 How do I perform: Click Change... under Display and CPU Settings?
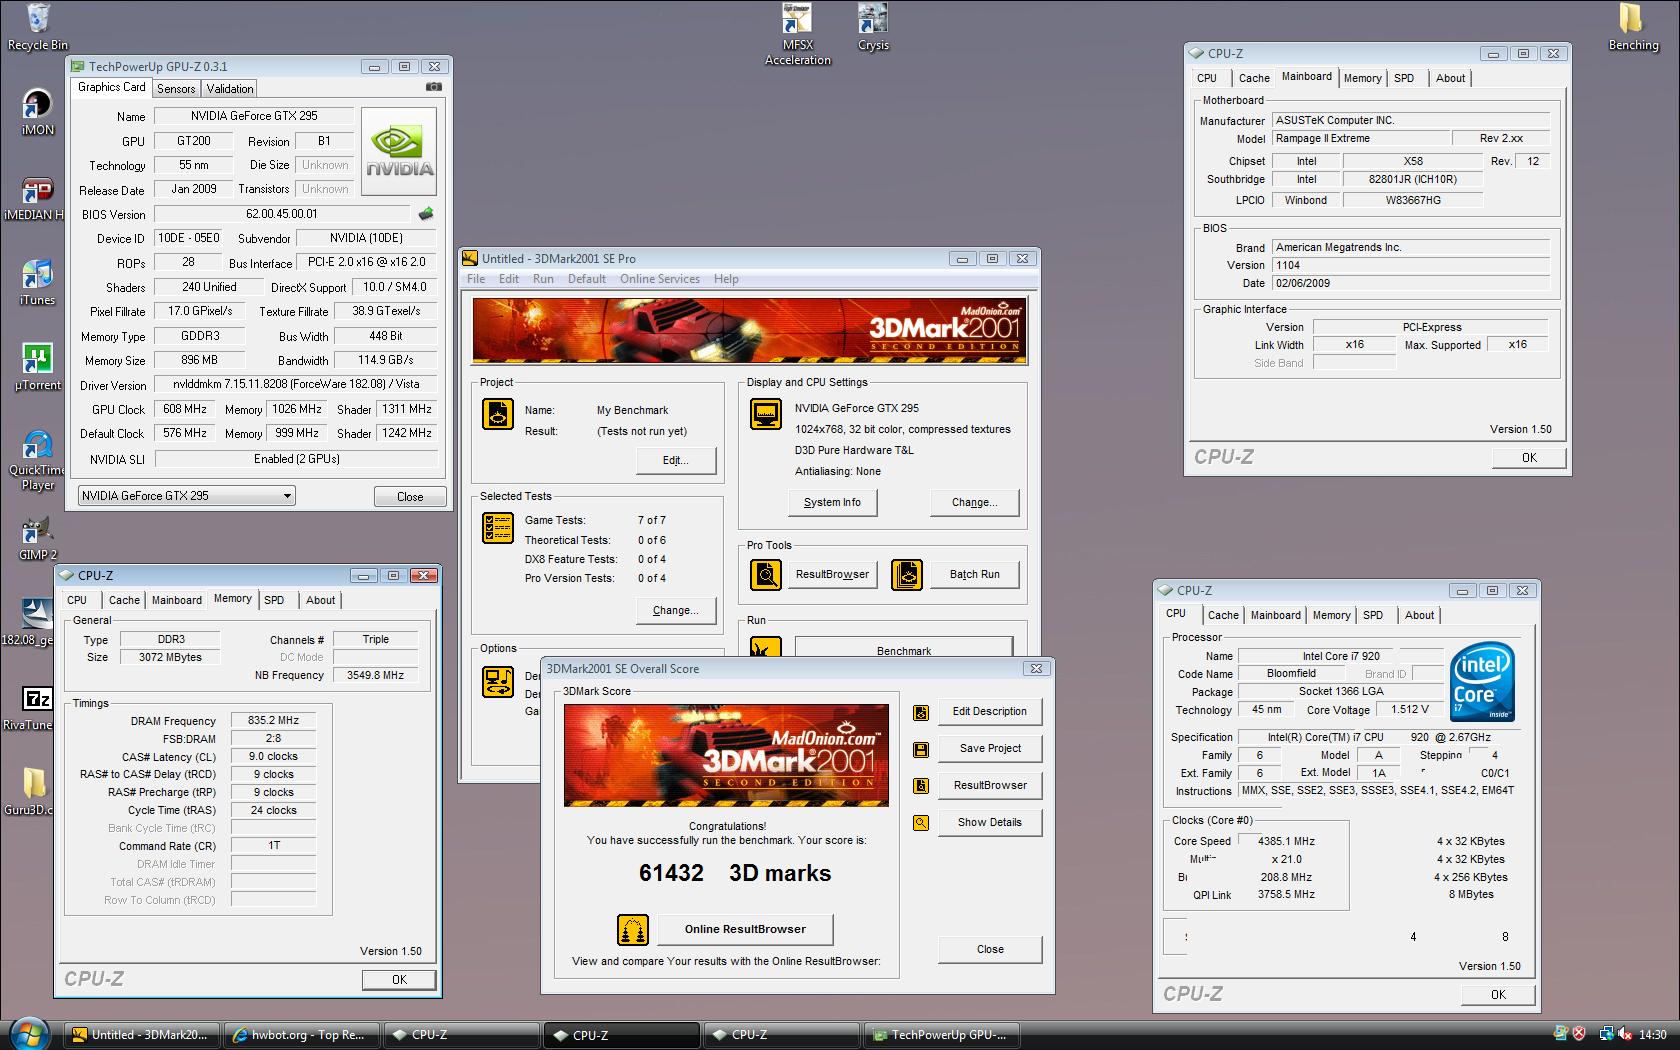(x=974, y=503)
